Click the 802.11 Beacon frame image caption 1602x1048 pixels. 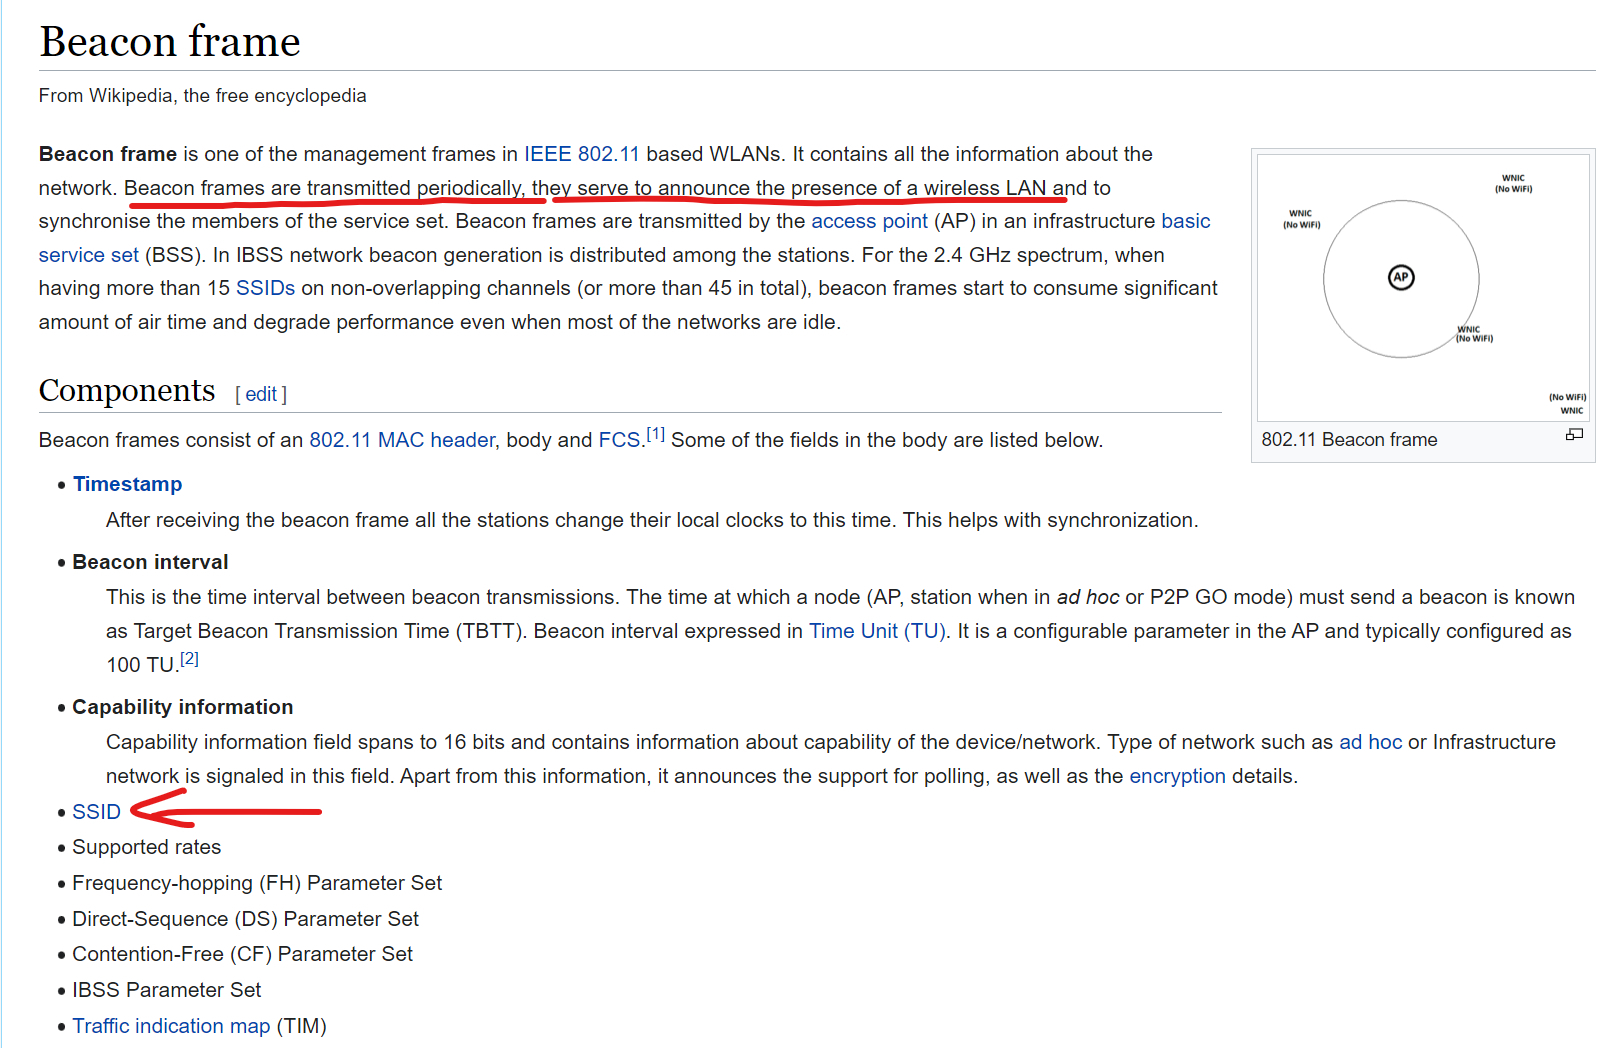click(1349, 439)
